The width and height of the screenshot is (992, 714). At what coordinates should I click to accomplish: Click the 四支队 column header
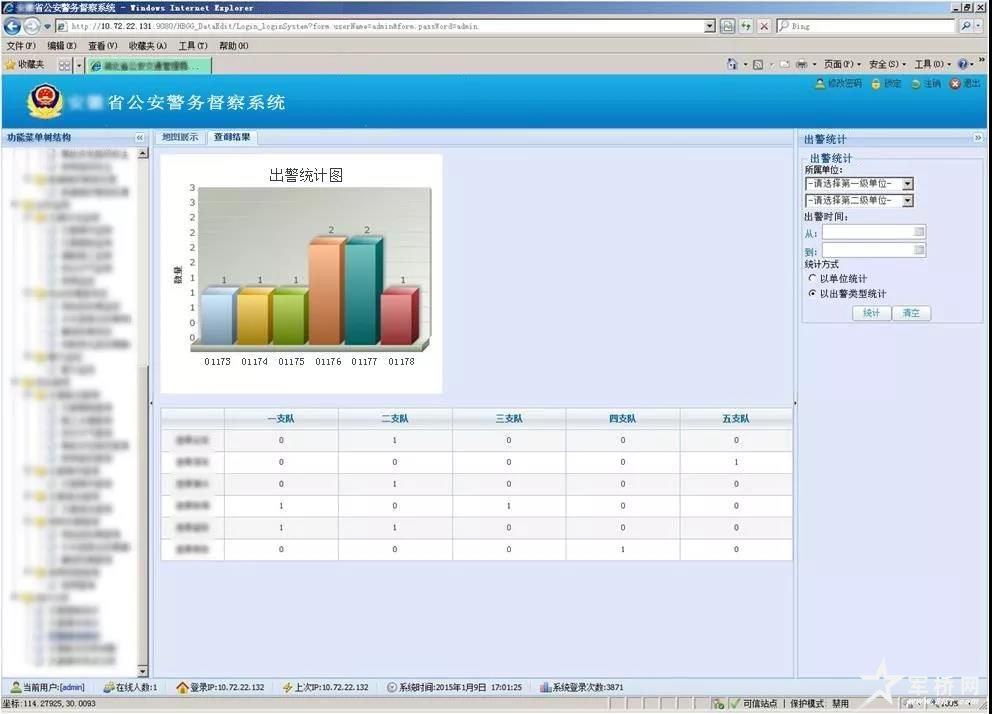[623, 419]
